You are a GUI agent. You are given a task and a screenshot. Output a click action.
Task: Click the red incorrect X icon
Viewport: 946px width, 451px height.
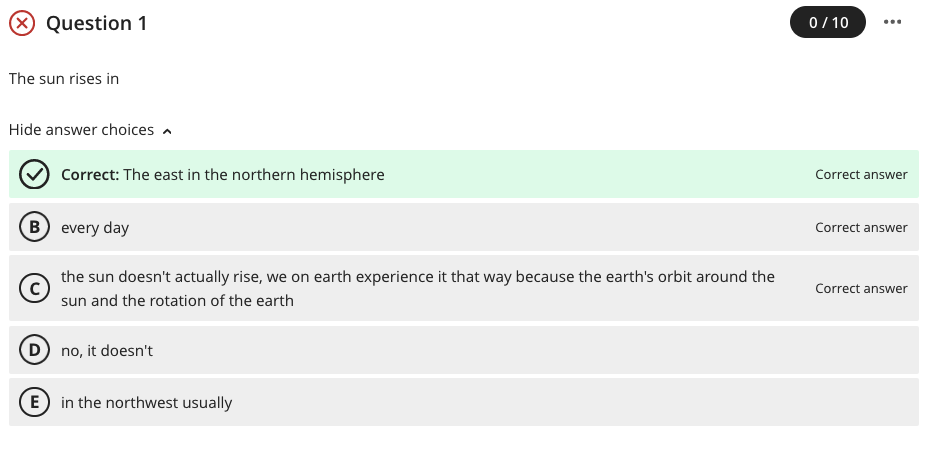(x=22, y=23)
